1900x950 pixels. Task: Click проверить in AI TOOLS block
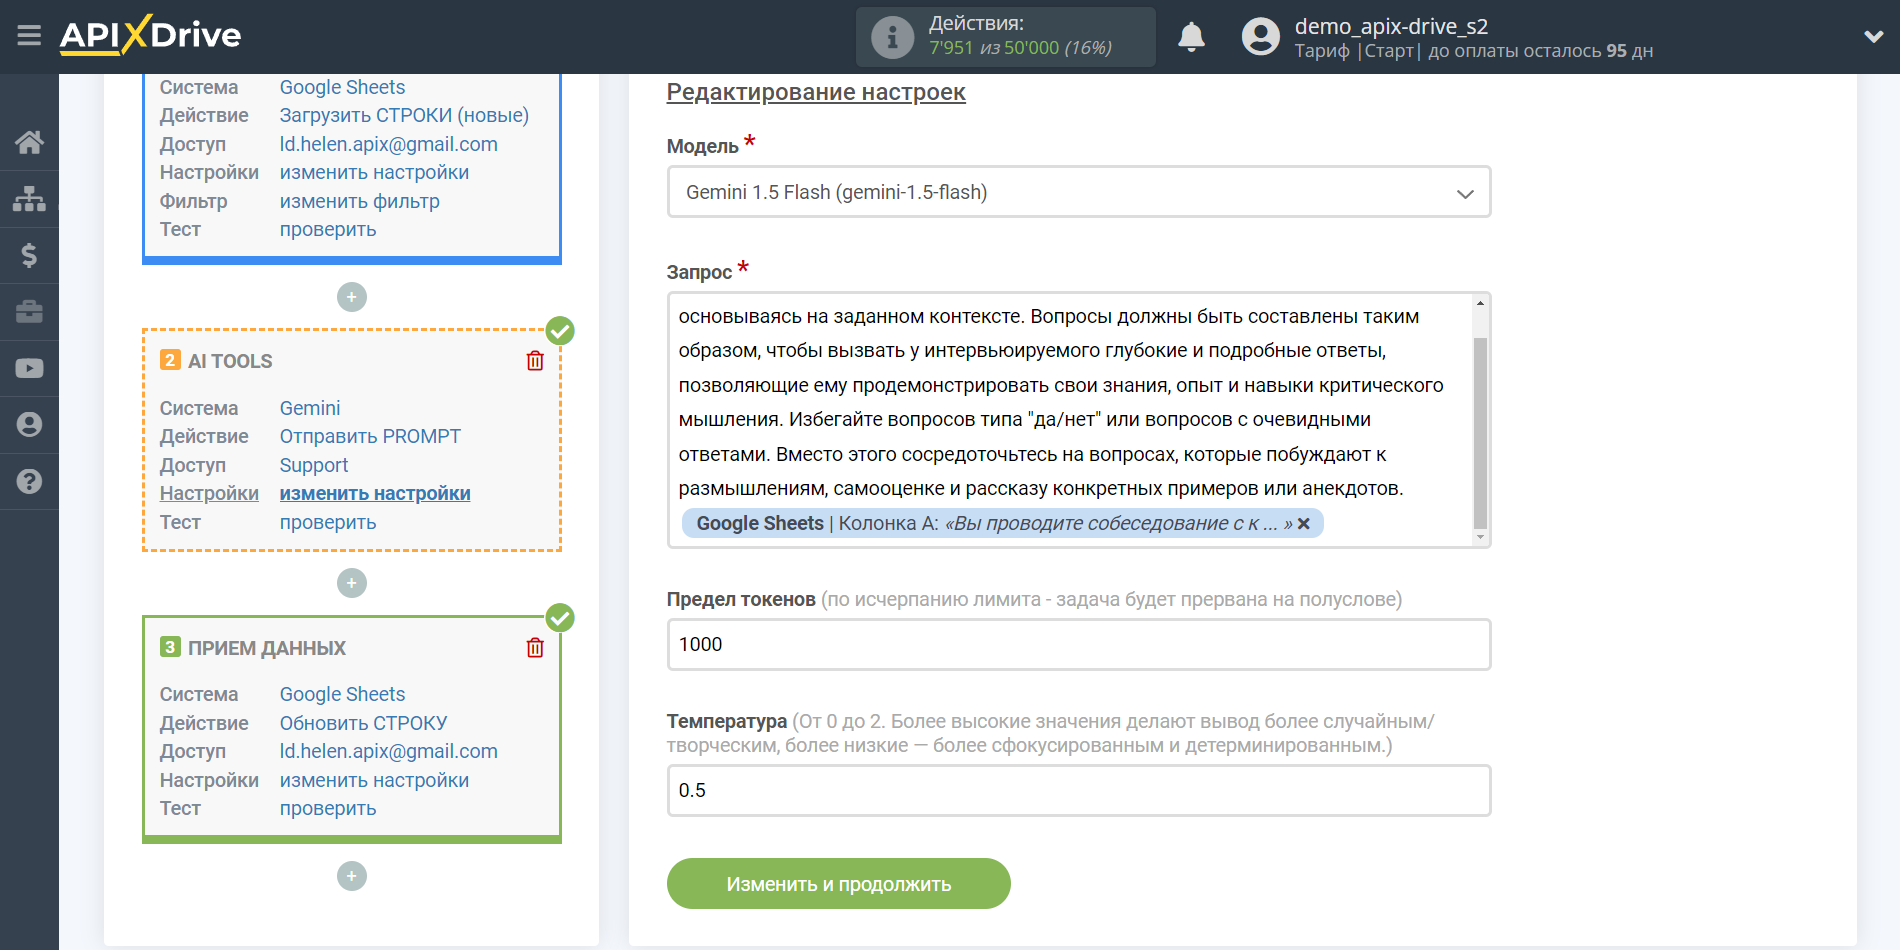coord(327,522)
